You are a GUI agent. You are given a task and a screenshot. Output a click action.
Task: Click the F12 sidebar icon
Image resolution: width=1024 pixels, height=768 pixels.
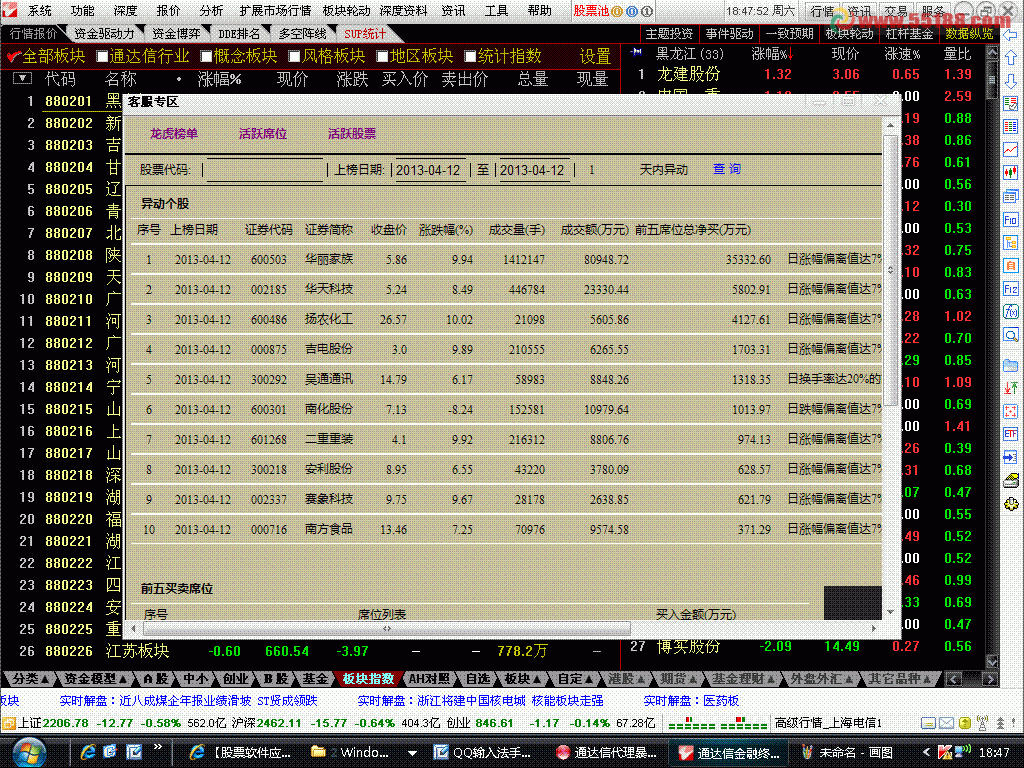[1010, 289]
